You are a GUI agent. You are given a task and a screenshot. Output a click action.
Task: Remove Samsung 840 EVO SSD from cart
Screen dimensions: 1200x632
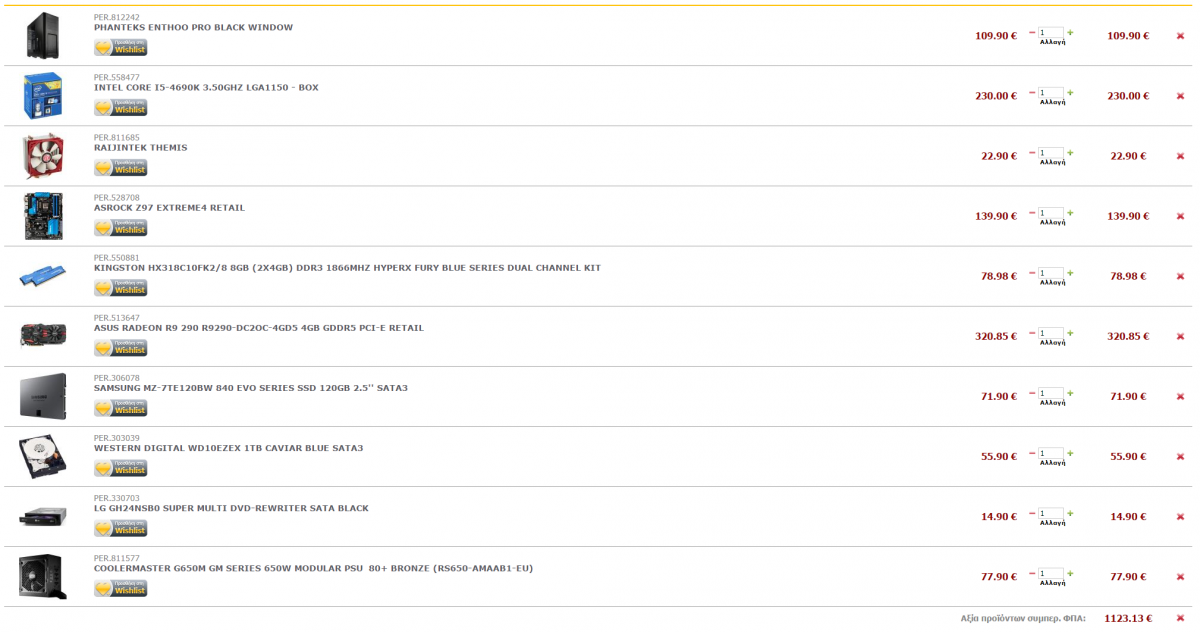click(1180, 396)
